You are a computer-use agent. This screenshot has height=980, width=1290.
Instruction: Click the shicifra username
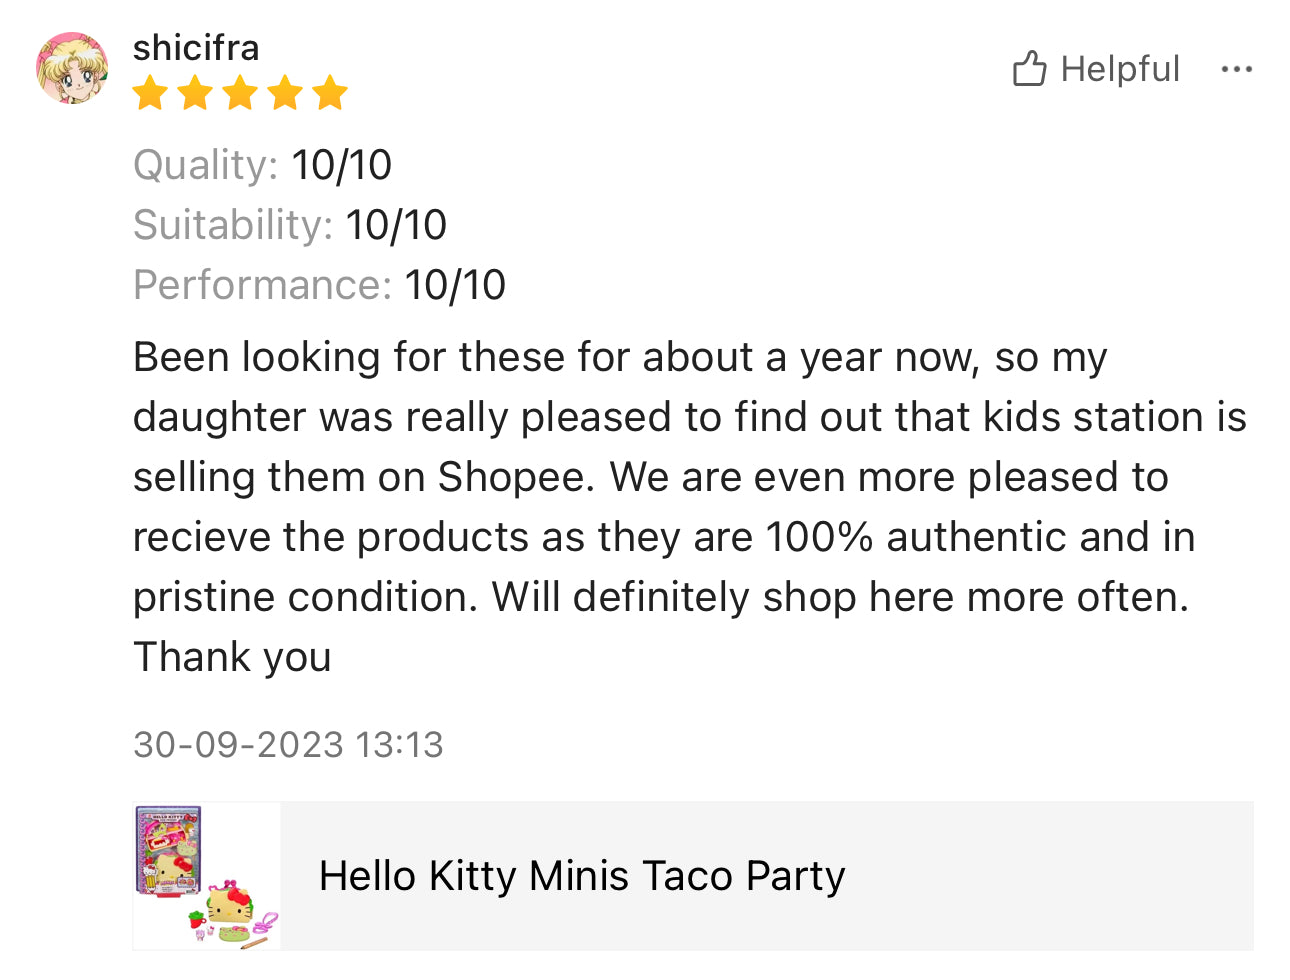(196, 47)
